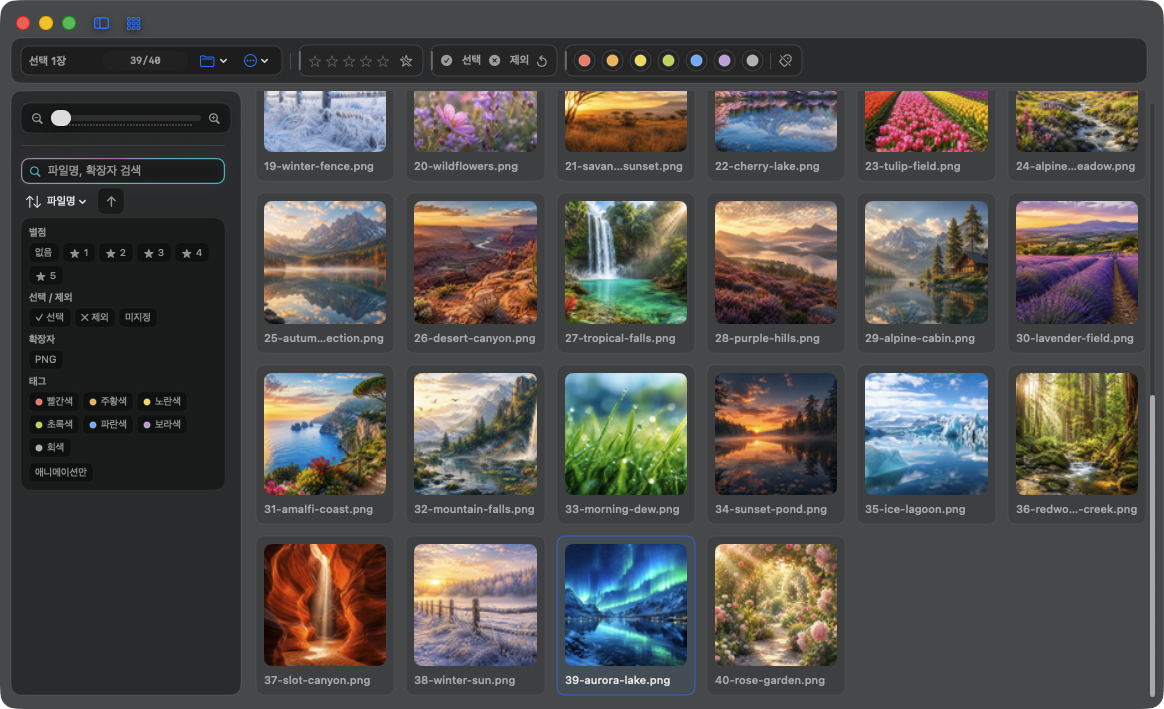The height and width of the screenshot is (709, 1164).
Task: Filter by 5 star rating chip
Action: pos(46,275)
